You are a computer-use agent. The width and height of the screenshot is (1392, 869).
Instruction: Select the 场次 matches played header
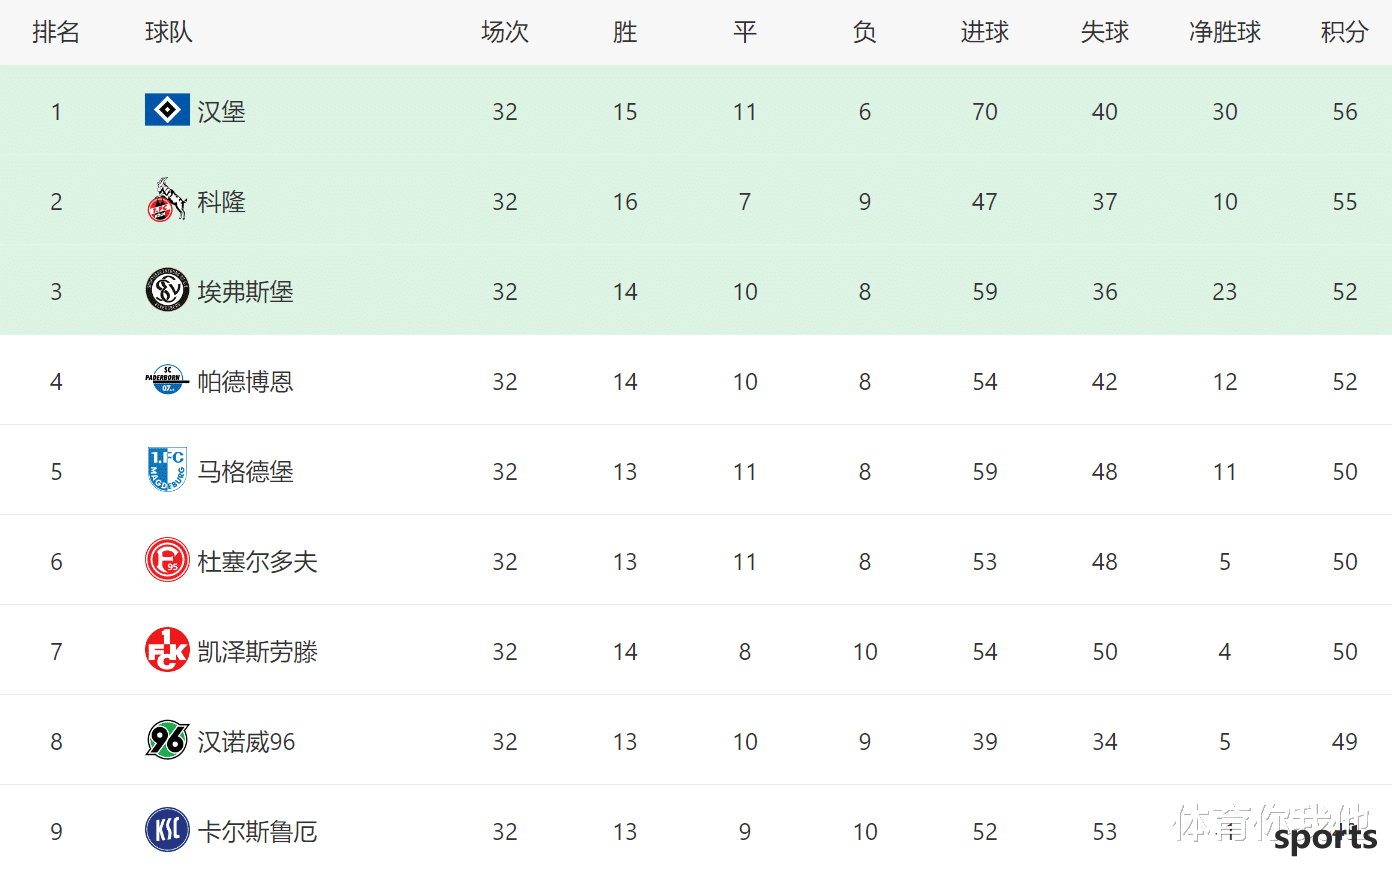click(505, 32)
